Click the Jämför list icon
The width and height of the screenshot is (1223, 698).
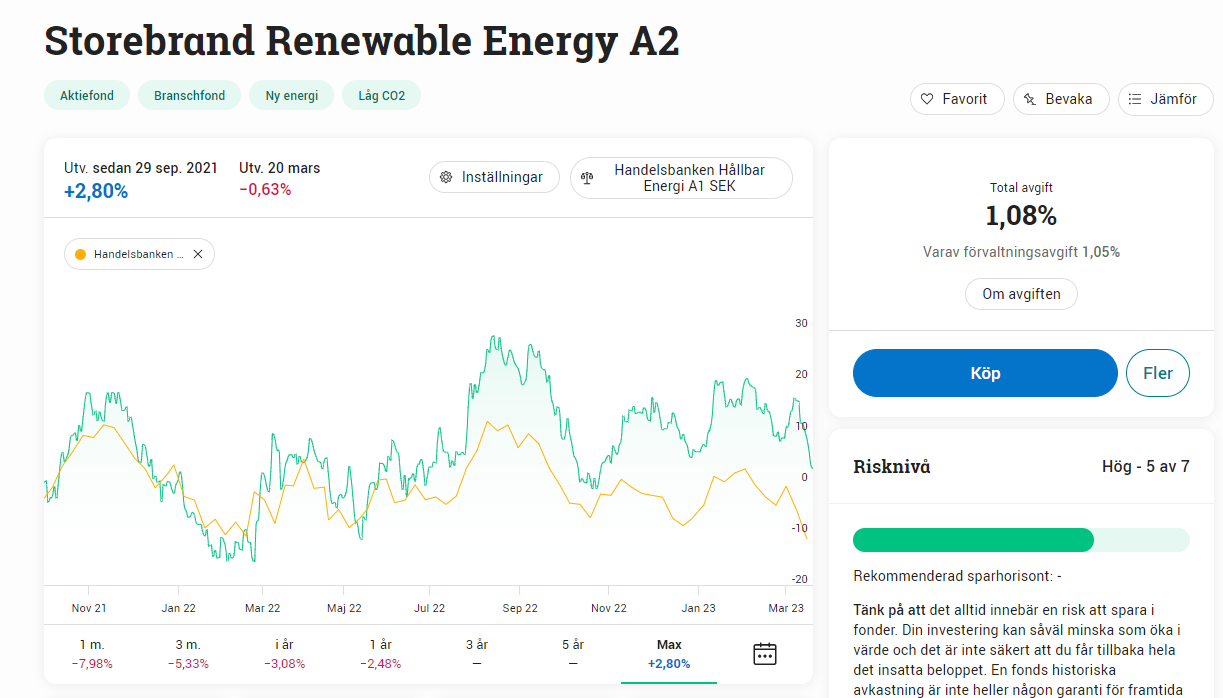[1135, 99]
